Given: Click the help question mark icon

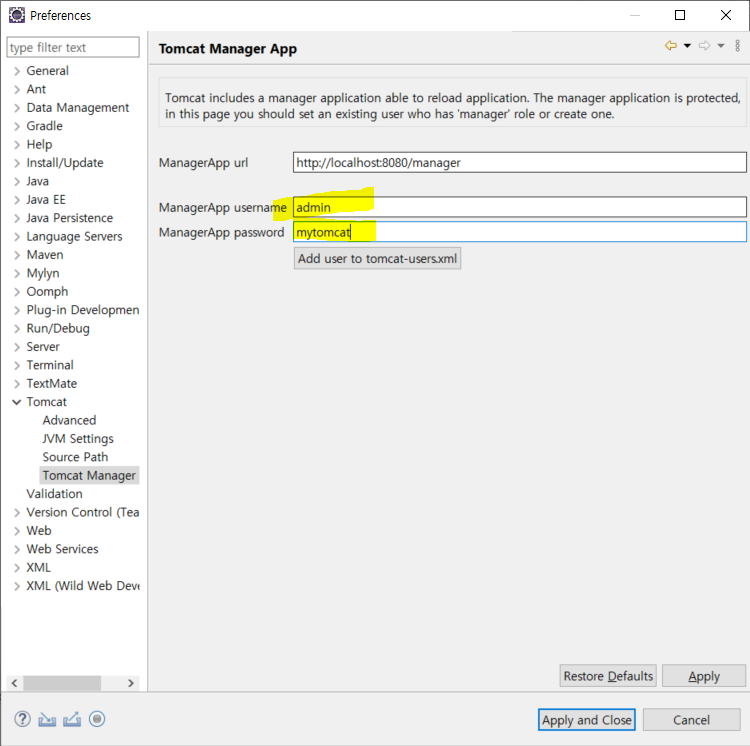Looking at the screenshot, I should 22,719.
